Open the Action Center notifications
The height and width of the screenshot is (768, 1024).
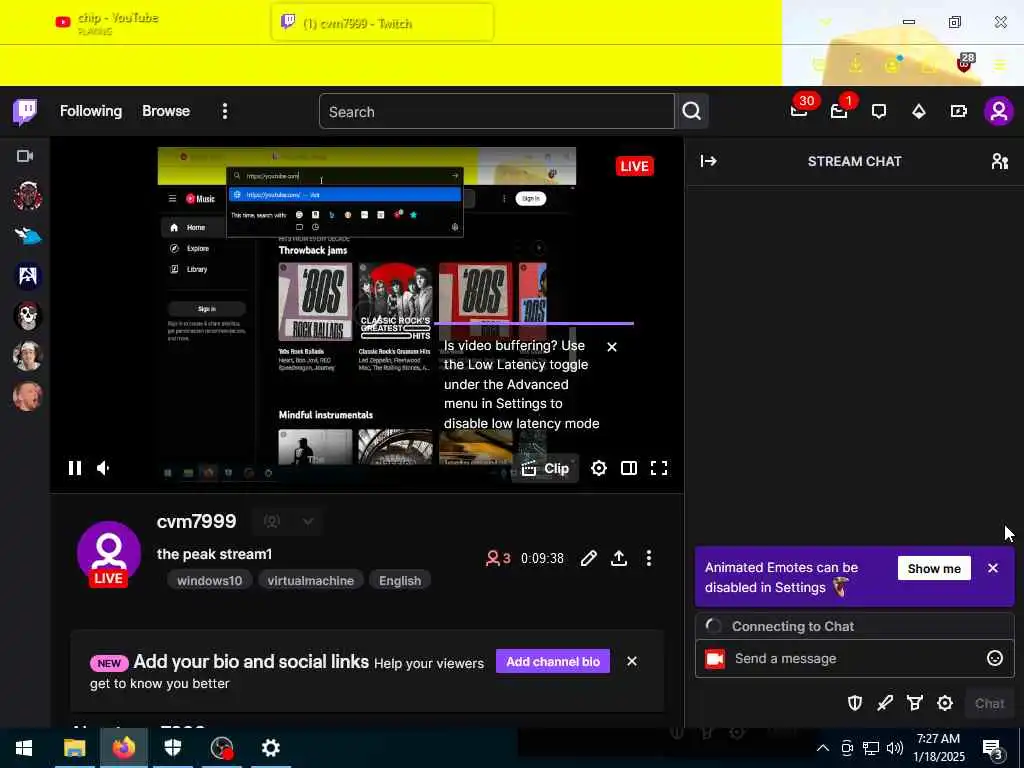coord(993,748)
